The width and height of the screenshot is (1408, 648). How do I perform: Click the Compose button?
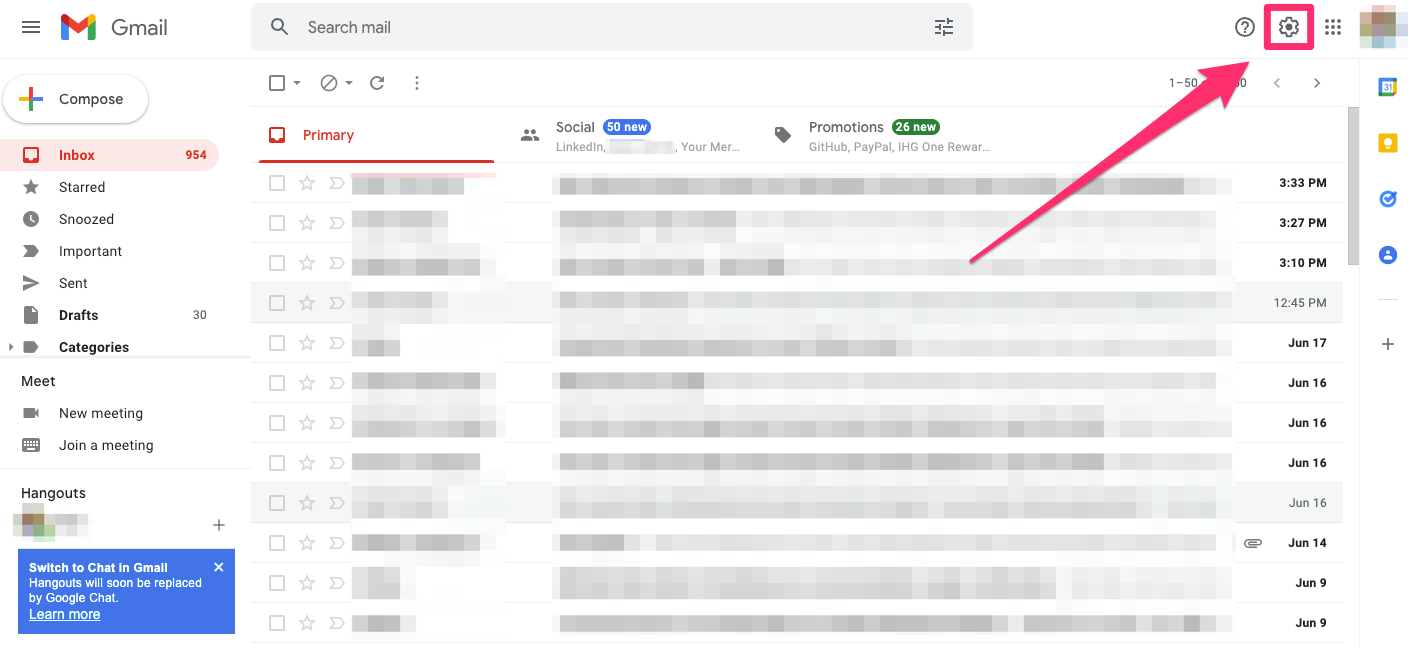pos(75,99)
